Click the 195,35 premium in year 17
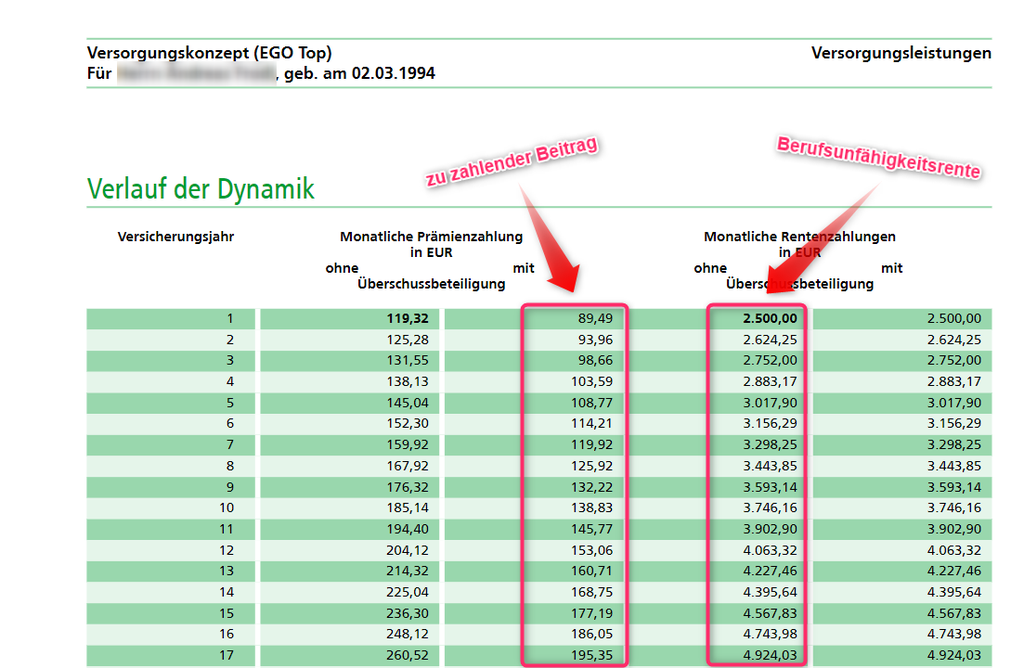Image resolution: width=1024 pixels, height=668 pixels. click(x=594, y=655)
